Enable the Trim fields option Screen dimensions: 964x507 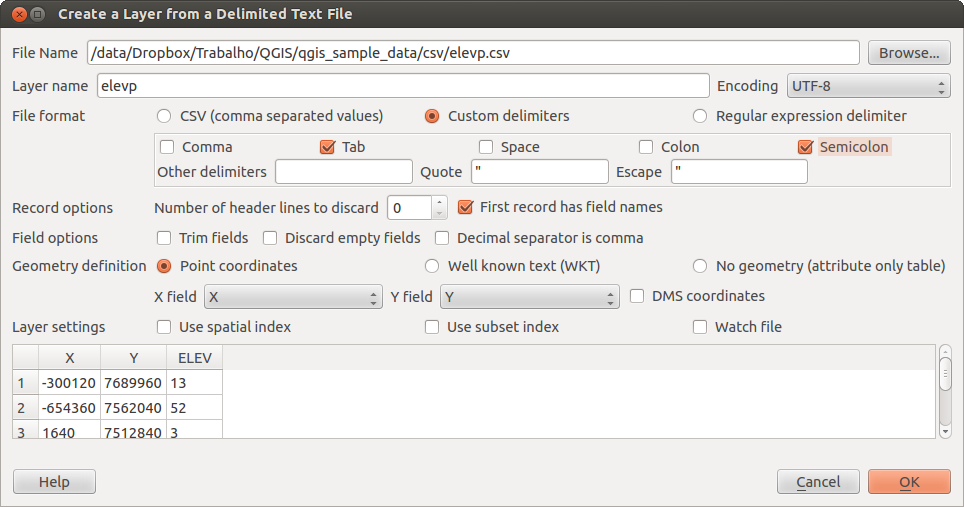click(165, 238)
